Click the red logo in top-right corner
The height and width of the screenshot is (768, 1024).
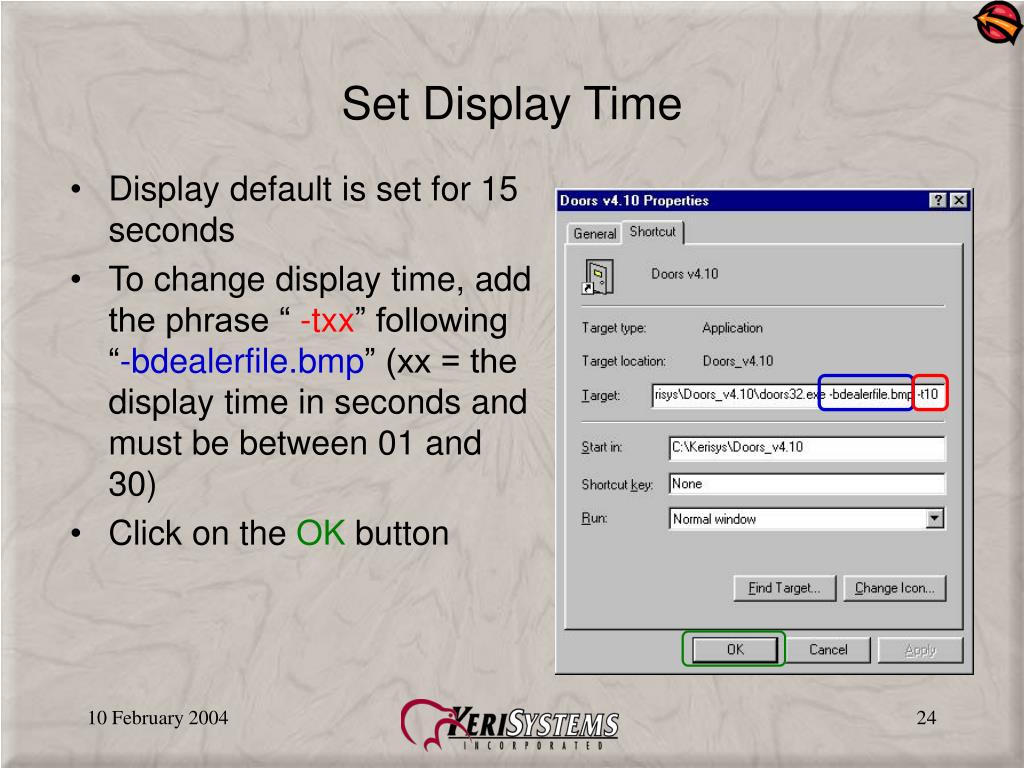pyautogui.click(x=997, y=23)
